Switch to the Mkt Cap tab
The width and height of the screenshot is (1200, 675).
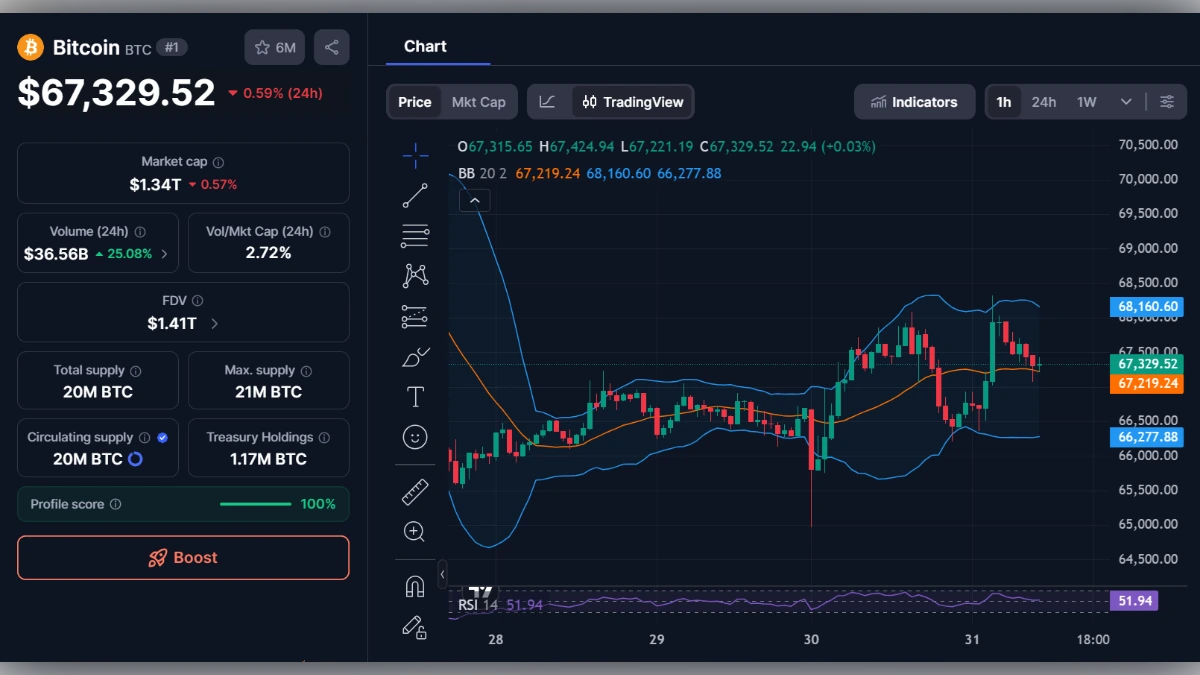pos(478,101)
